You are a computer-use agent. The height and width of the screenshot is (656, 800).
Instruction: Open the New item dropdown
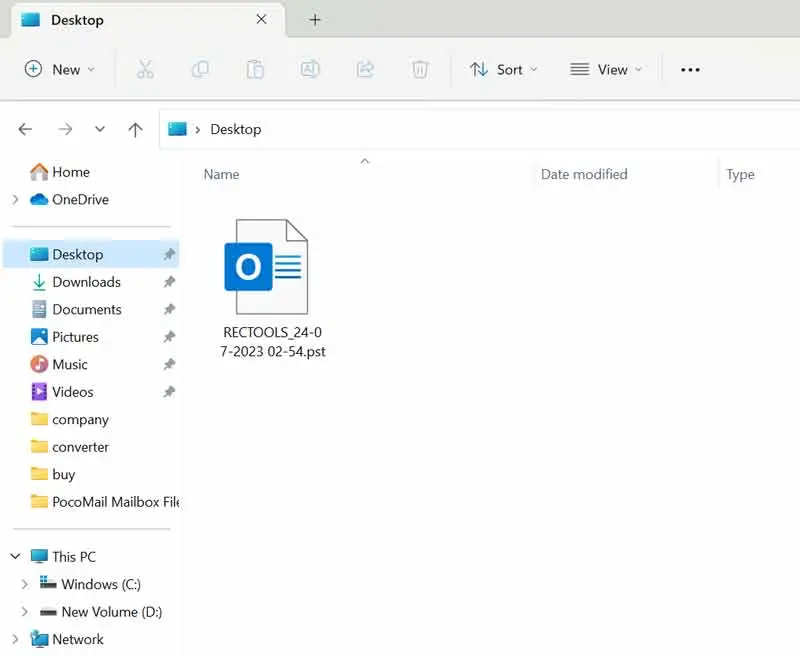tap(60, 69)
